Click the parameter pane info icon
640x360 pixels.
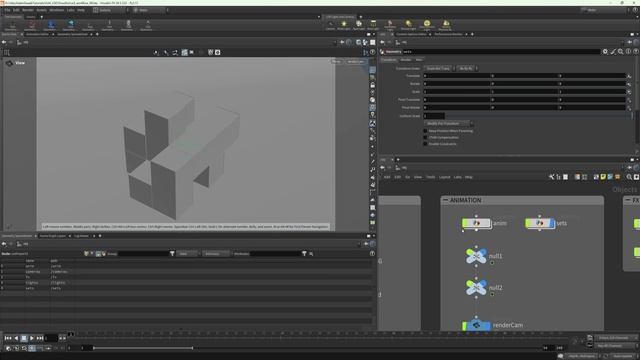point(628,51)
